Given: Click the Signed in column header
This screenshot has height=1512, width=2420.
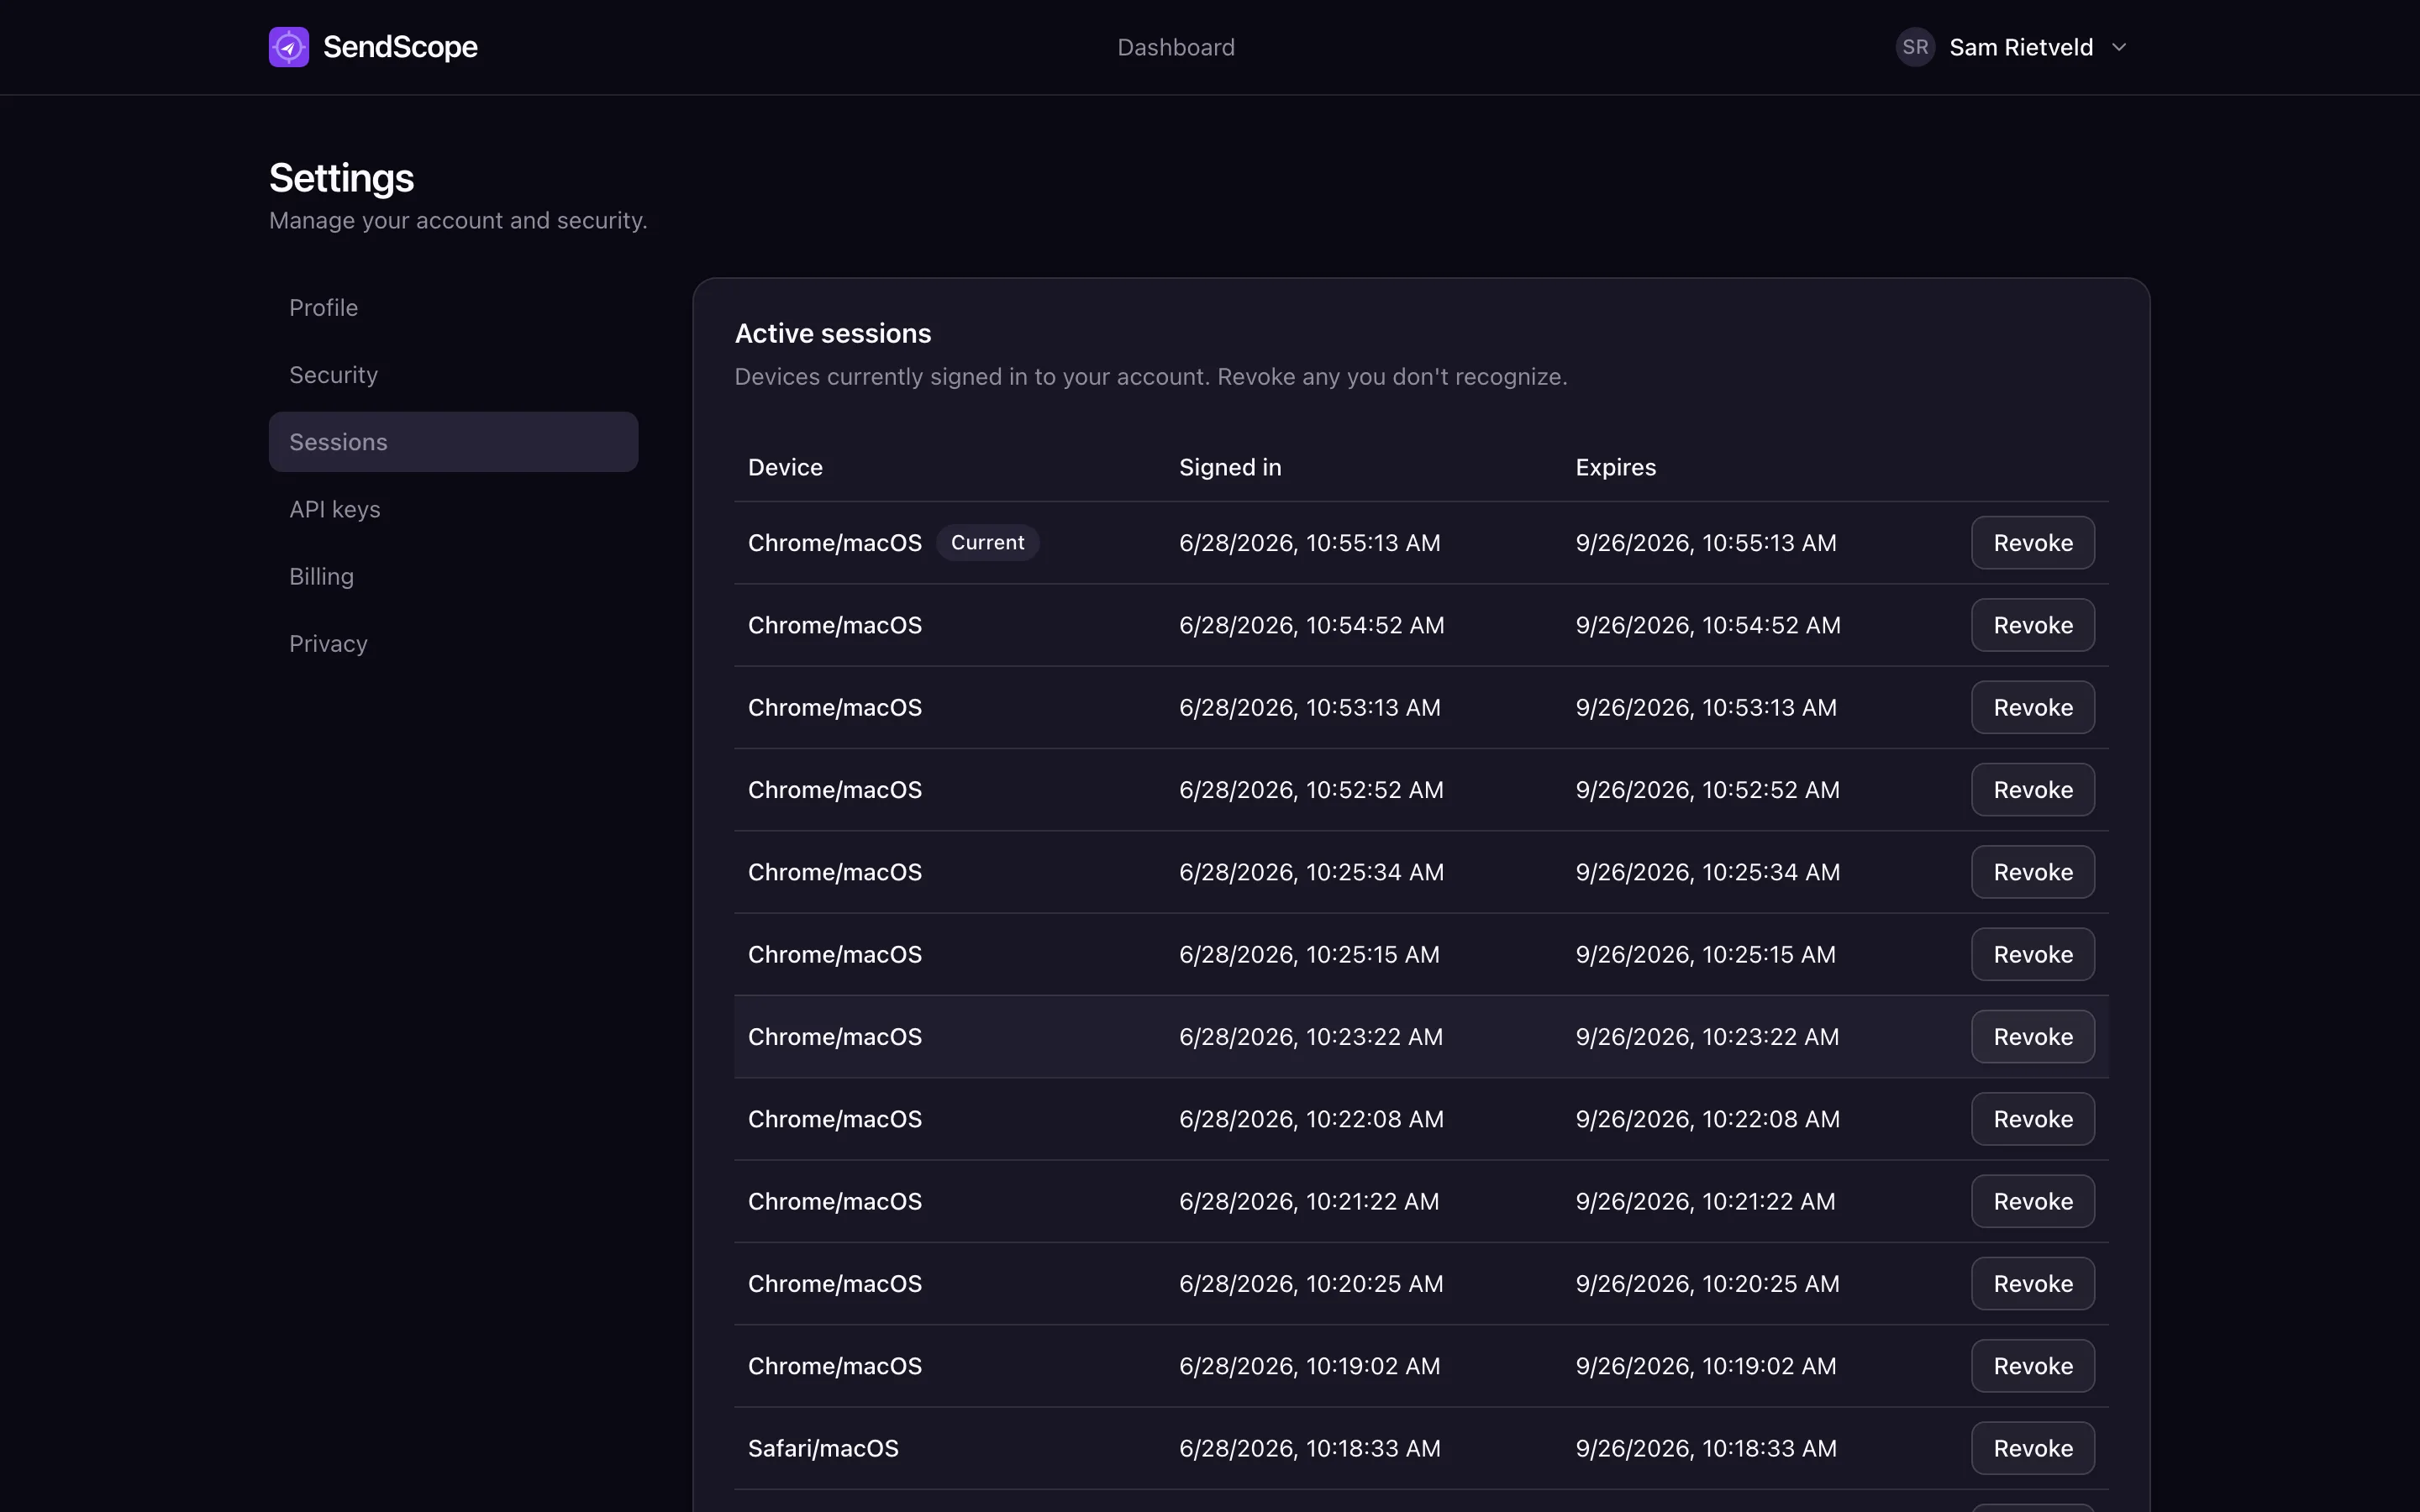Looking at the screenshot, I should [x=1230, y=467].
